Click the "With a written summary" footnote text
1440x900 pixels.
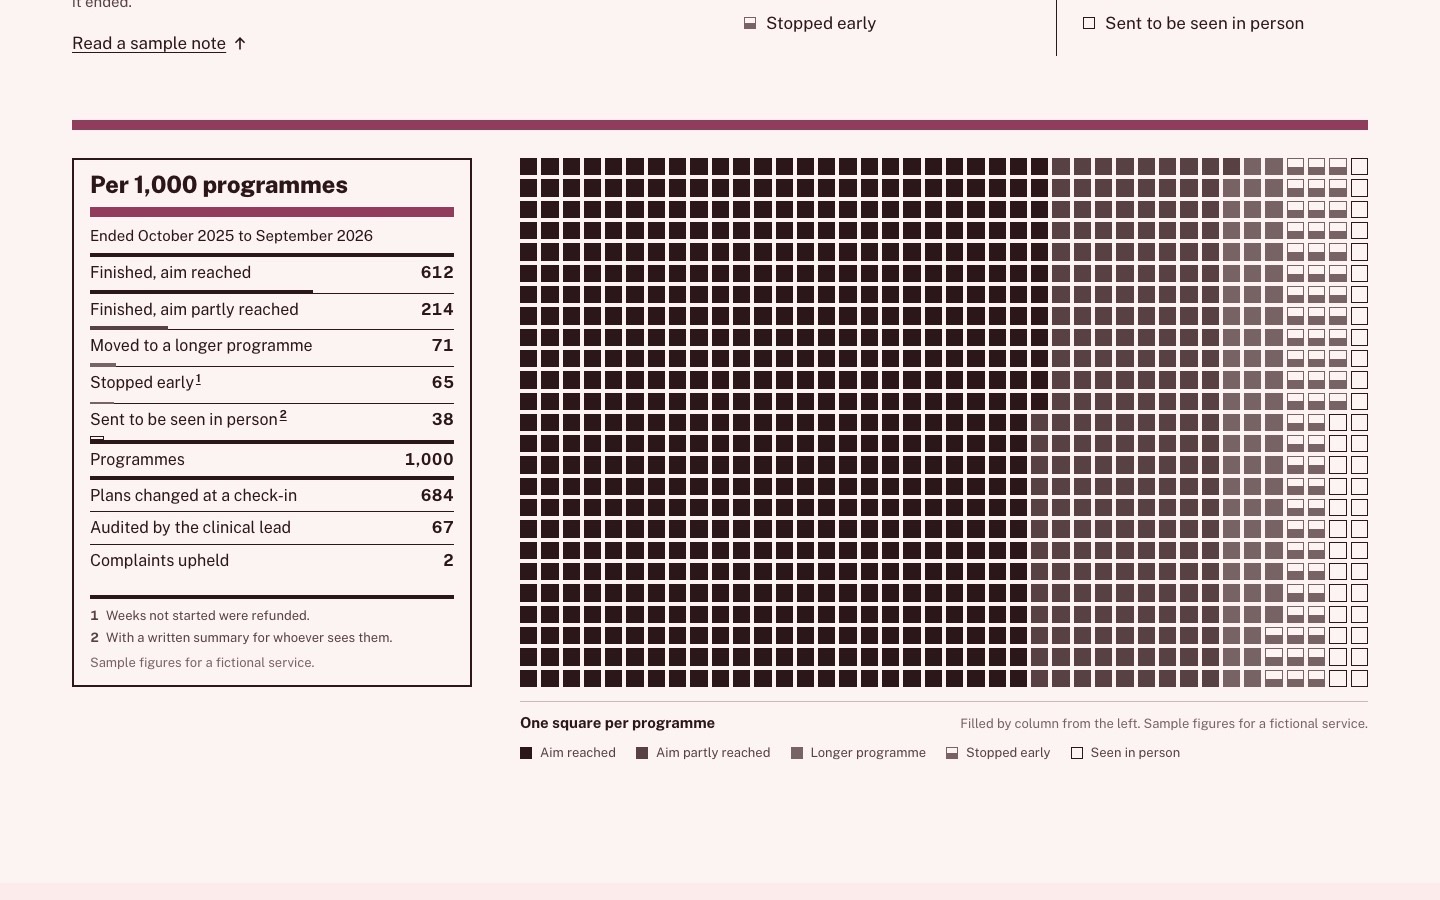249,638
